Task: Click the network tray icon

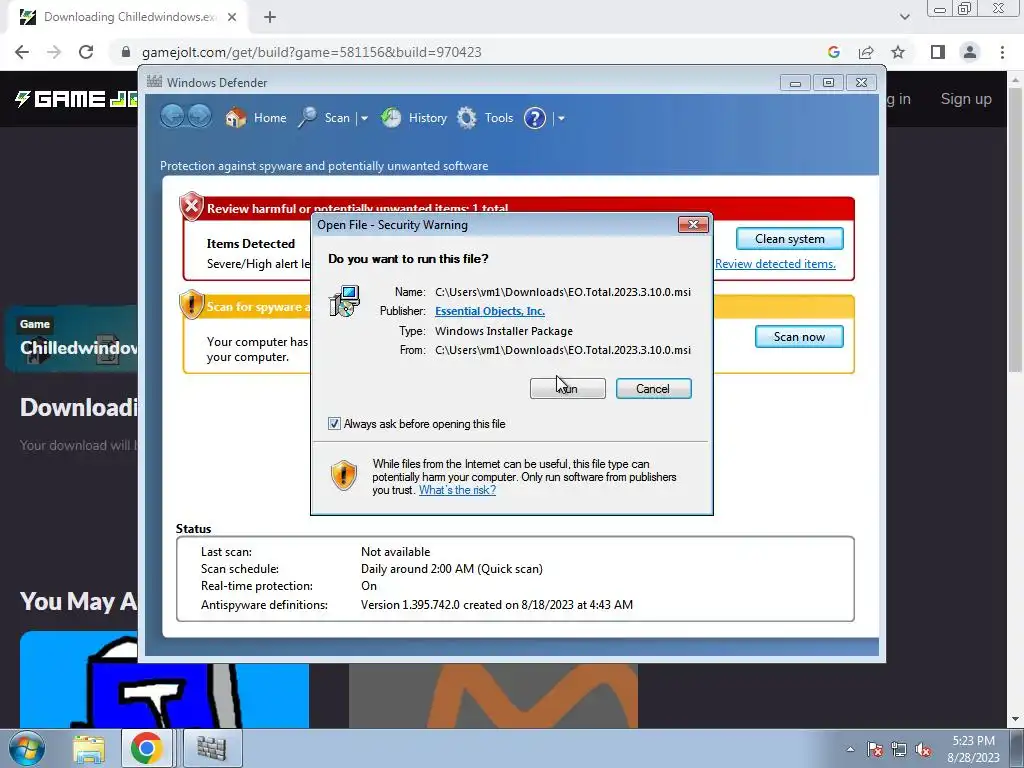Action: 899,750
